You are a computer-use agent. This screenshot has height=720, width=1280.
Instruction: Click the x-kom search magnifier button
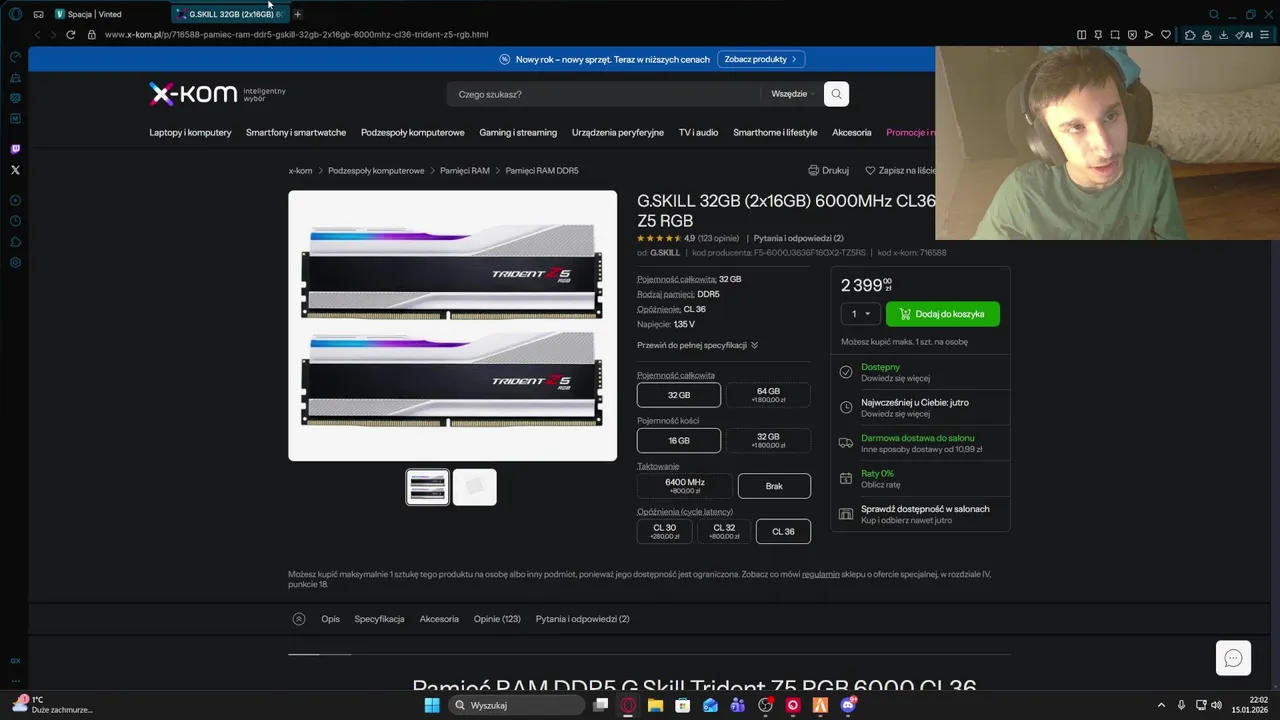(x=836, y=94)
